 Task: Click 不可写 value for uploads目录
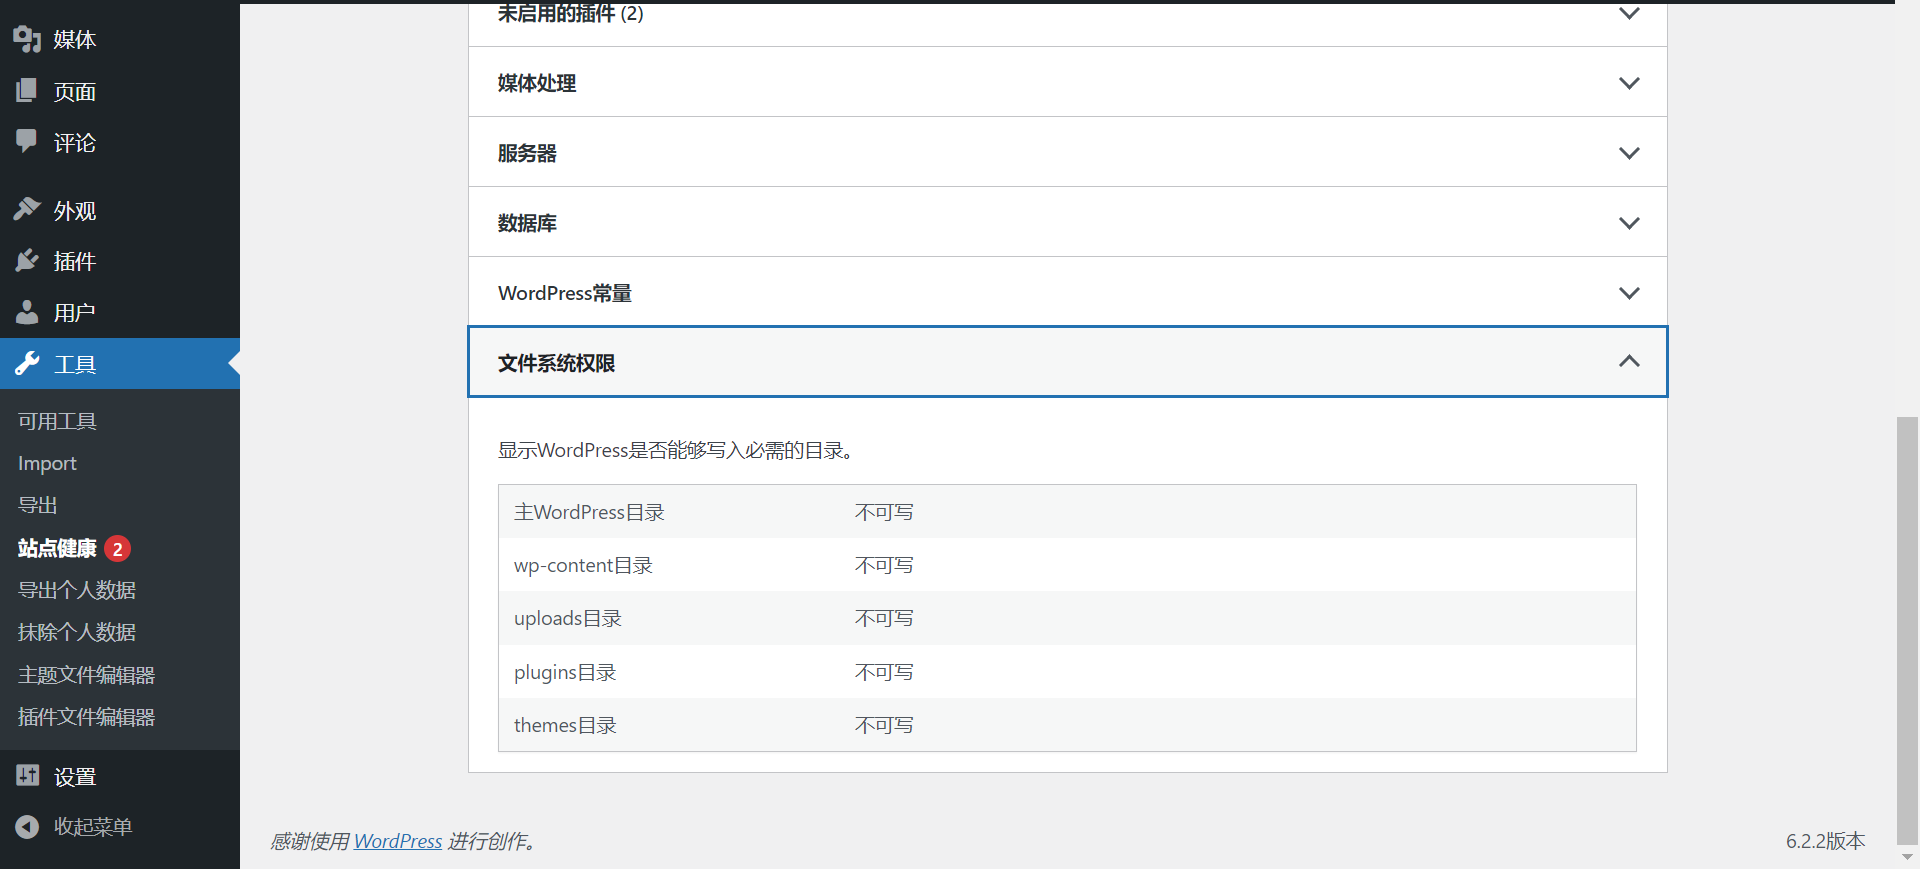884,618
